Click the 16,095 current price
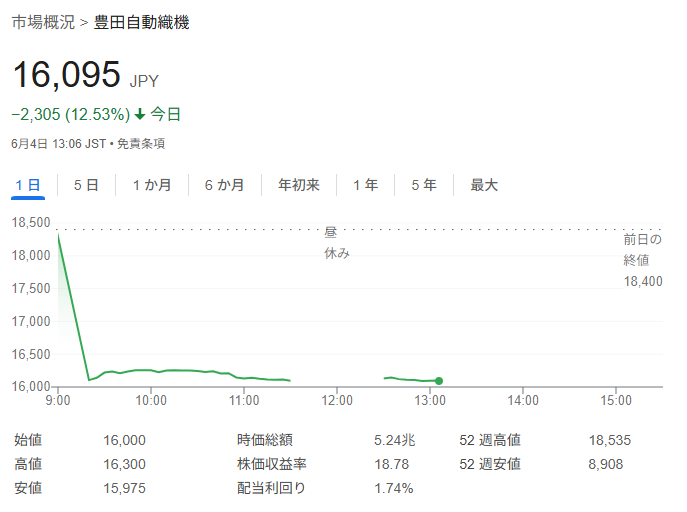 pyautogui.click(x=67, y=74)
